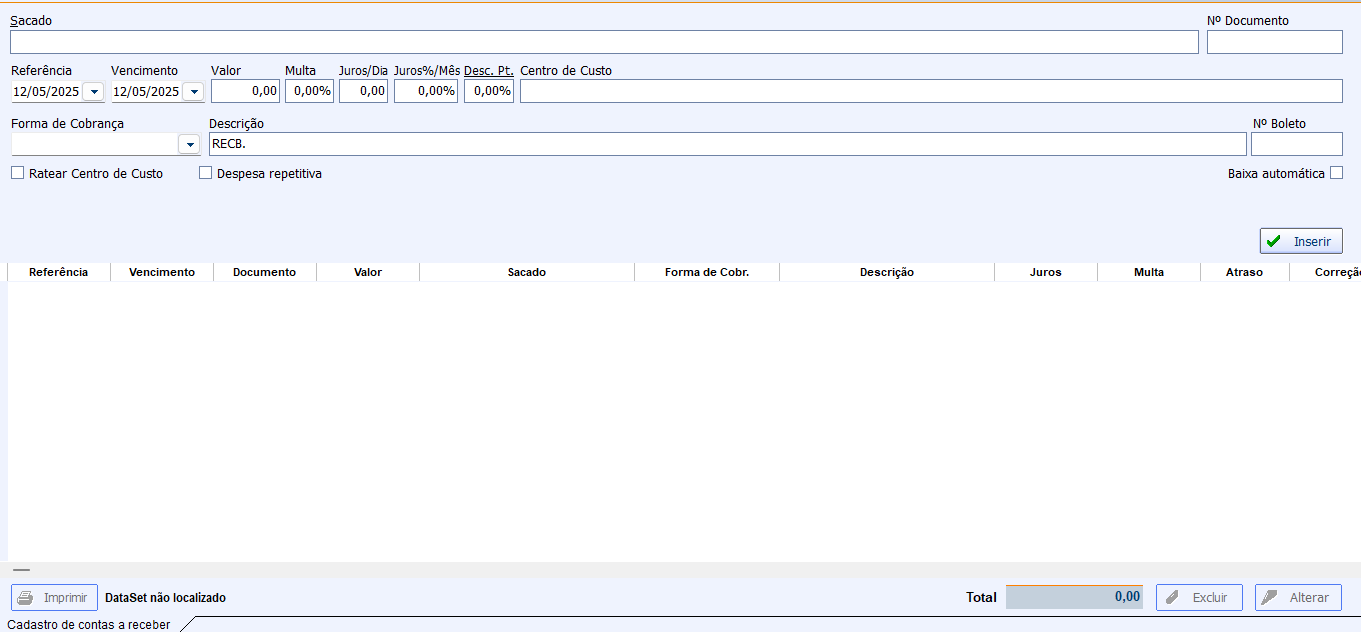Image resolution: width=1361 pixels, height=632 pixels.
Task: Click the Nº Boleto input field
Action: [1296, 144]
